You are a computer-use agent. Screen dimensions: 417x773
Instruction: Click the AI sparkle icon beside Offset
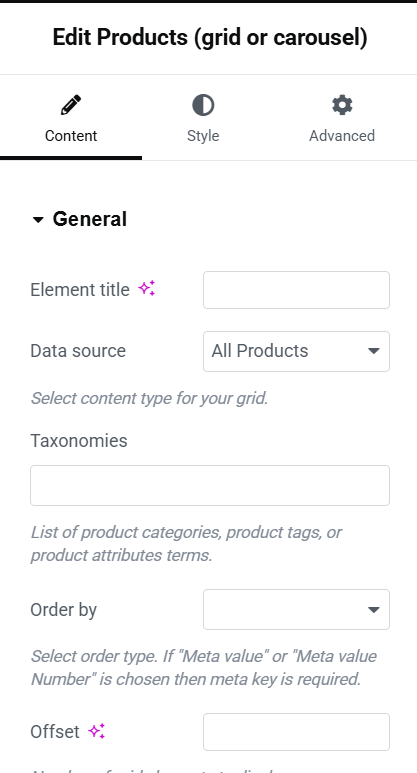coord(97,731)
